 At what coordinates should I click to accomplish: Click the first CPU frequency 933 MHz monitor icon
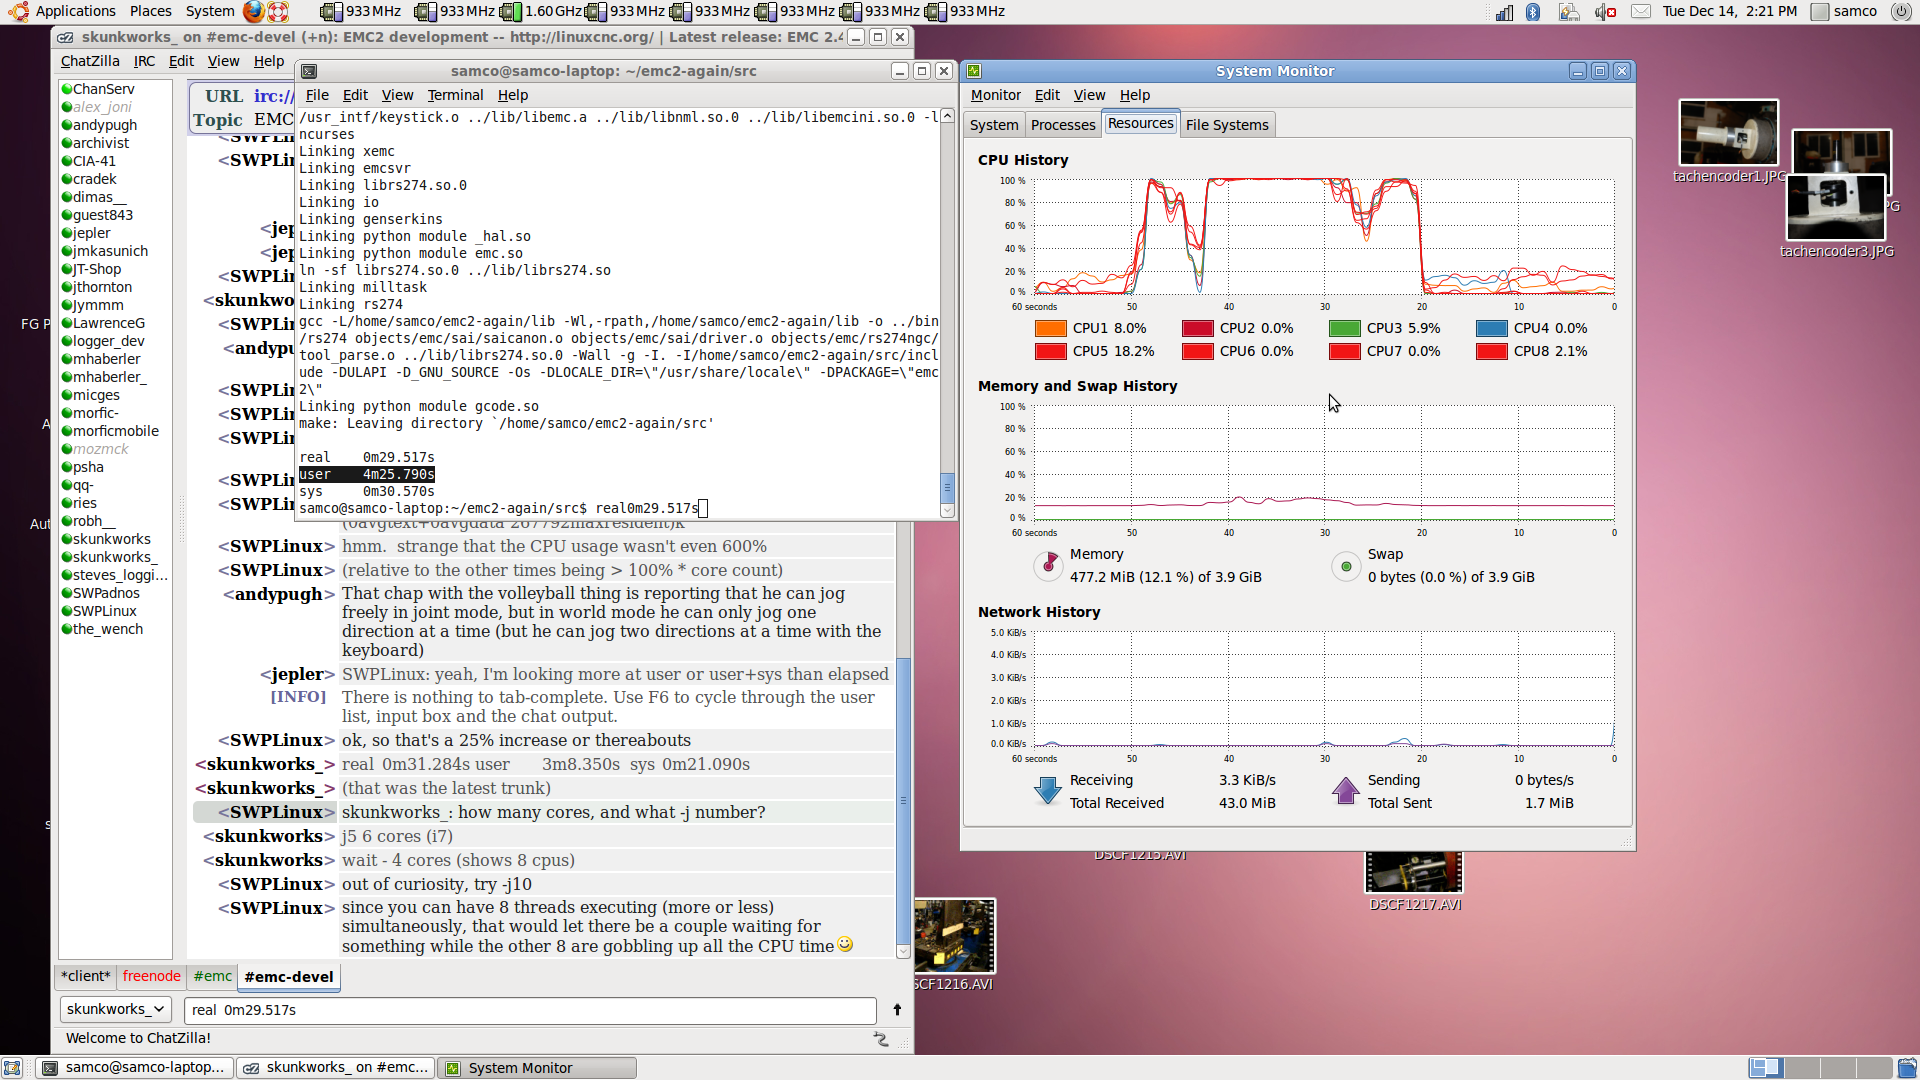[x=331, y=11]
